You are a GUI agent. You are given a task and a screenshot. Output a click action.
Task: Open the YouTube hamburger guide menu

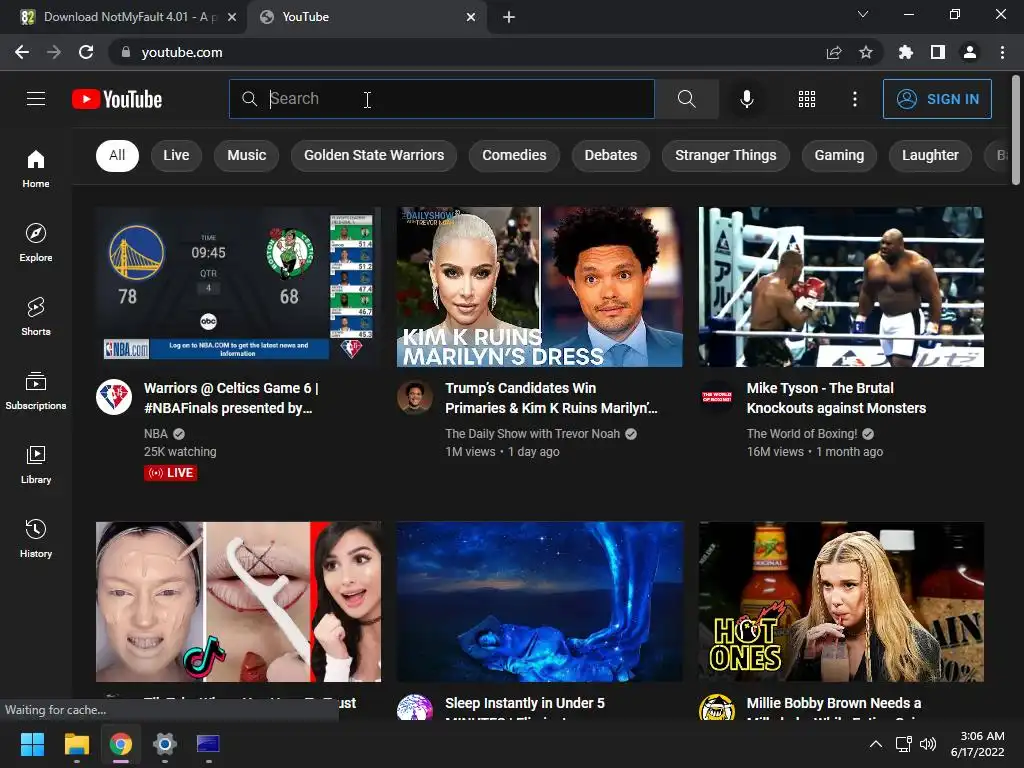point(36,99)
